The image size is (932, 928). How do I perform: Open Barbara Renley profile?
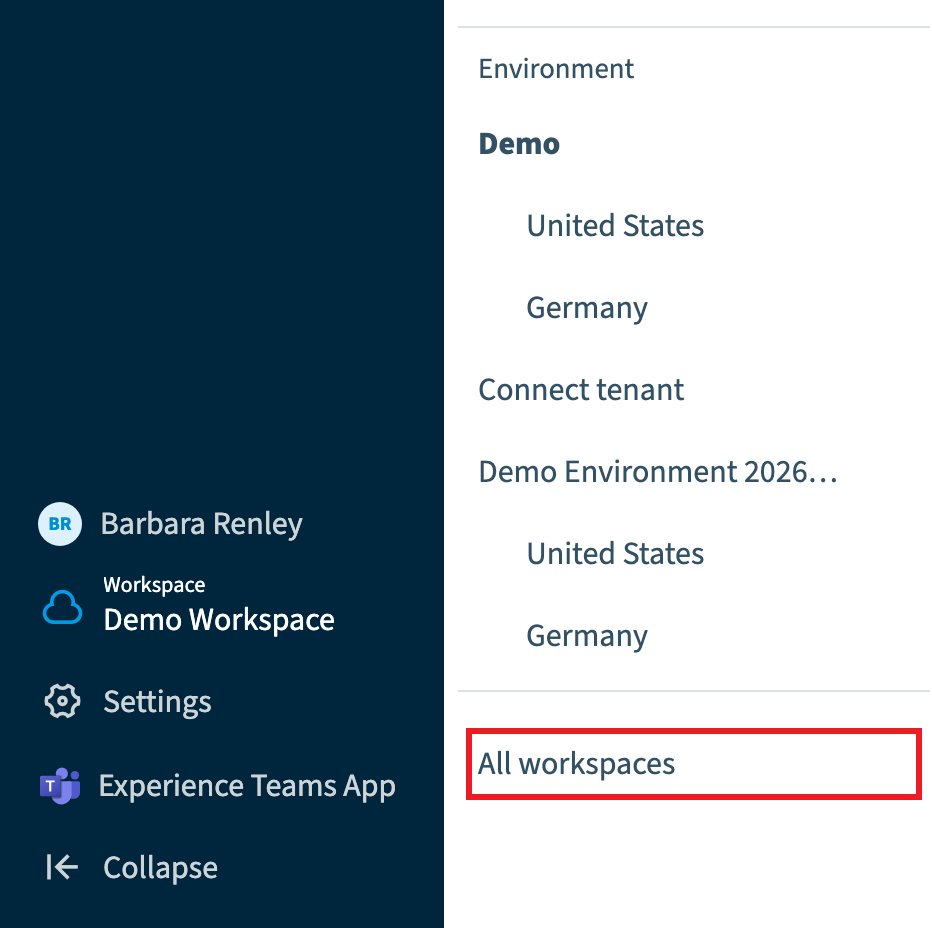coord(201,524)
